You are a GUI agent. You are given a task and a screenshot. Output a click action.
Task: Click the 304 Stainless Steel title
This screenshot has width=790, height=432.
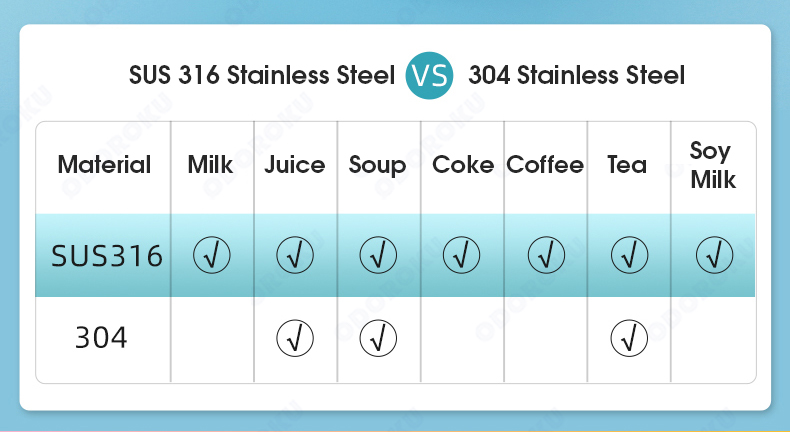[576, 76]
